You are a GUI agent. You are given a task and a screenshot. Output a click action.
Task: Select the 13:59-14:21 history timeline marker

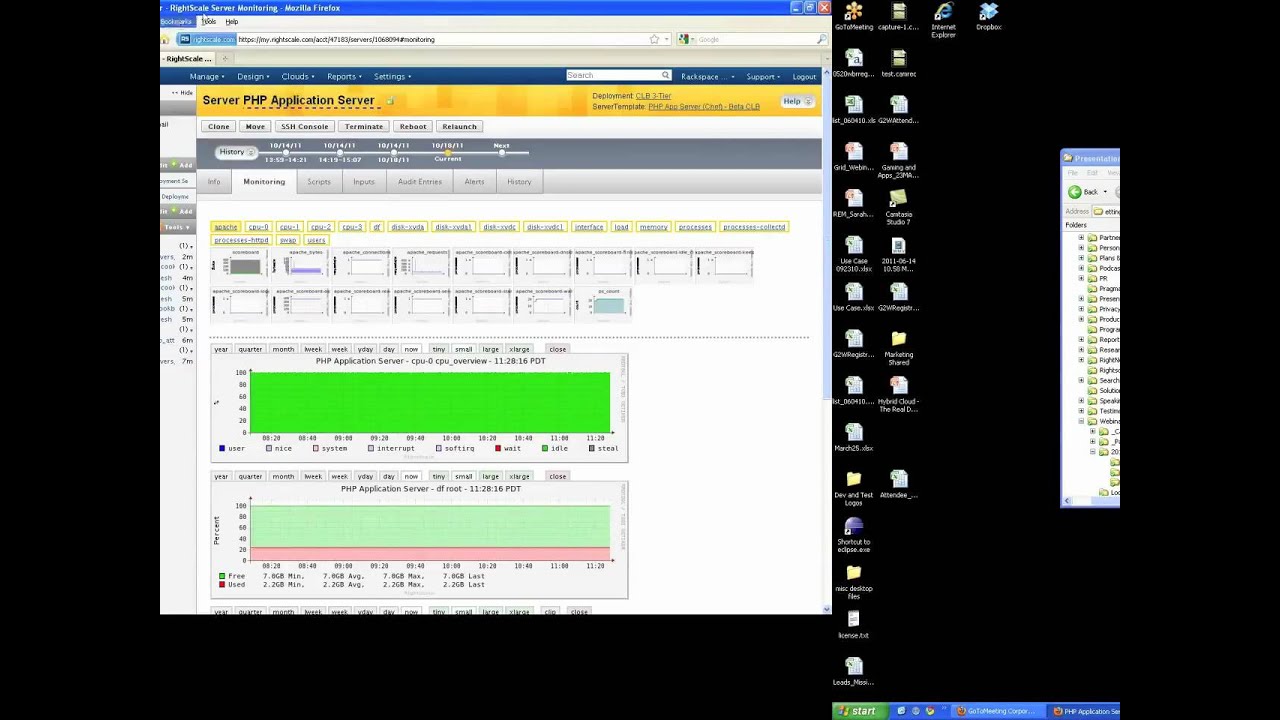pos(285,152)
